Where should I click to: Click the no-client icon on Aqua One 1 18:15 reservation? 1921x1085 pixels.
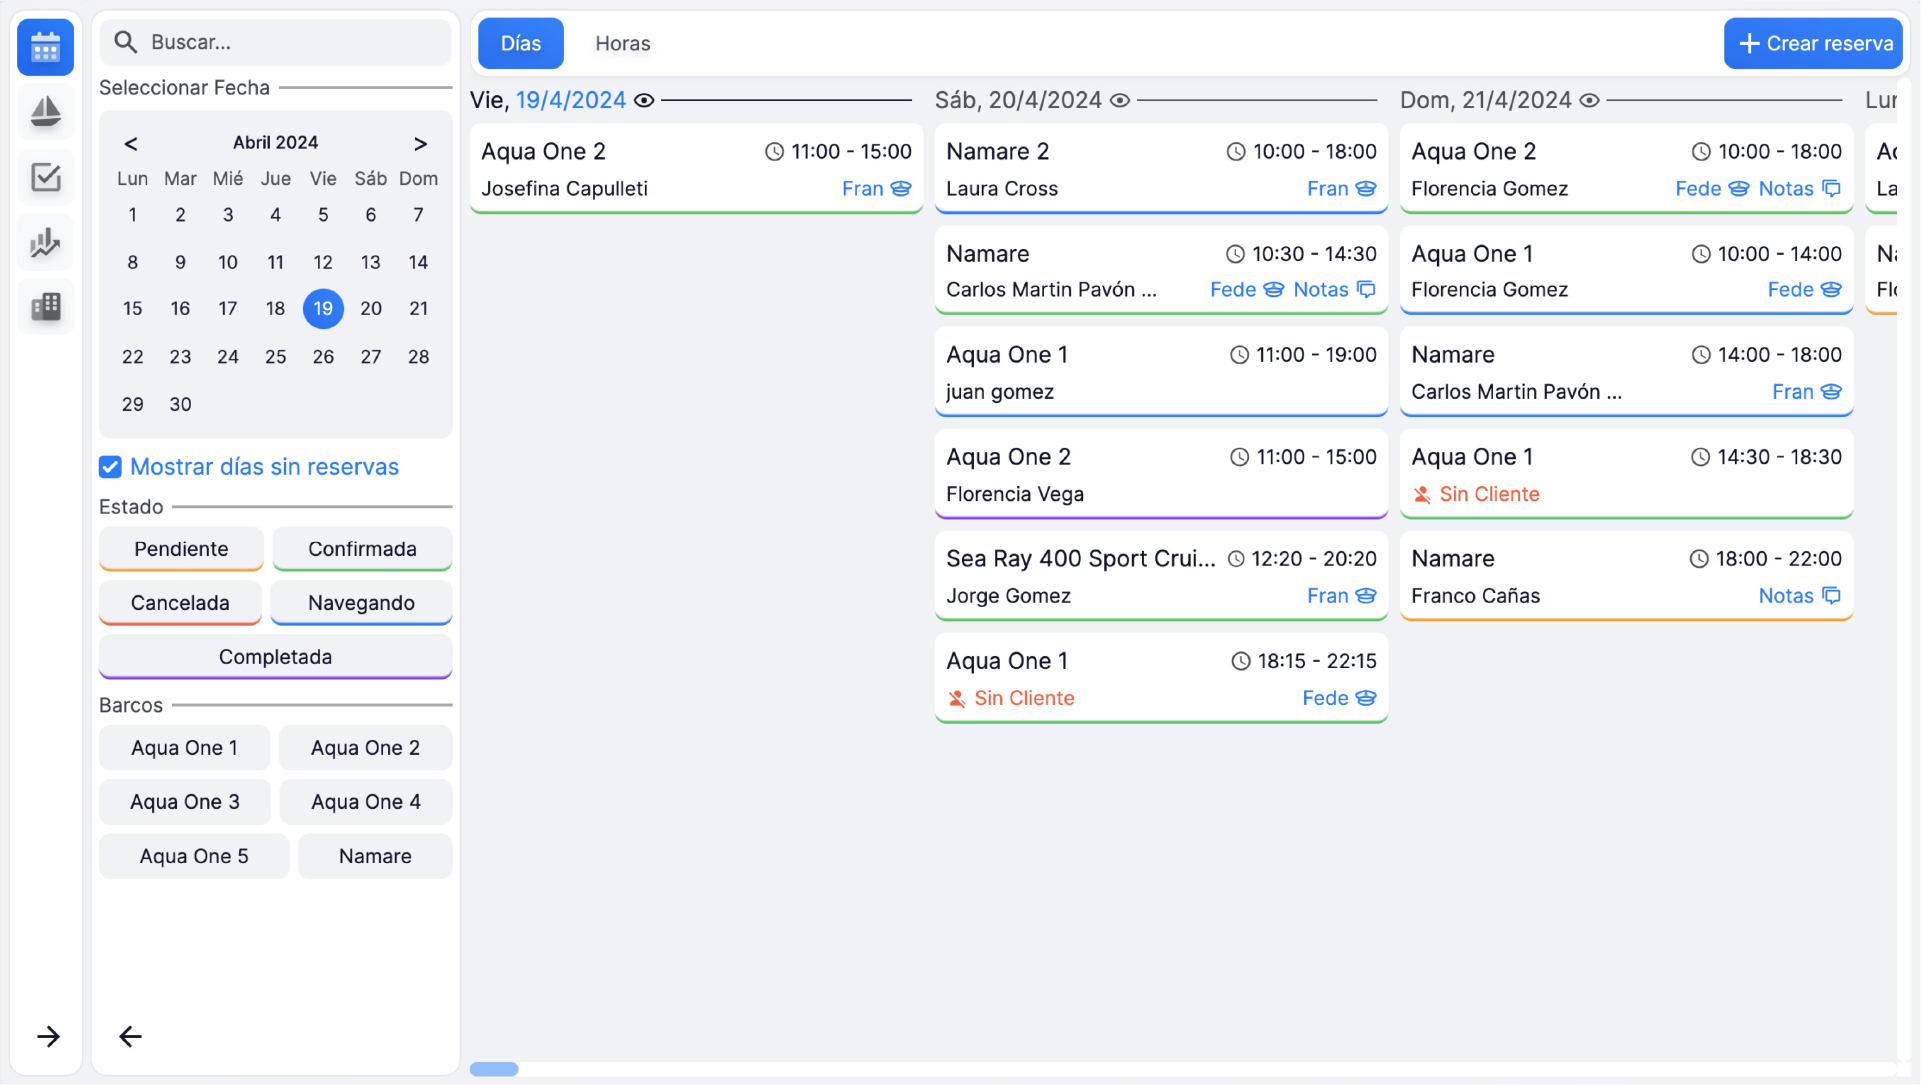coord(957,698)
